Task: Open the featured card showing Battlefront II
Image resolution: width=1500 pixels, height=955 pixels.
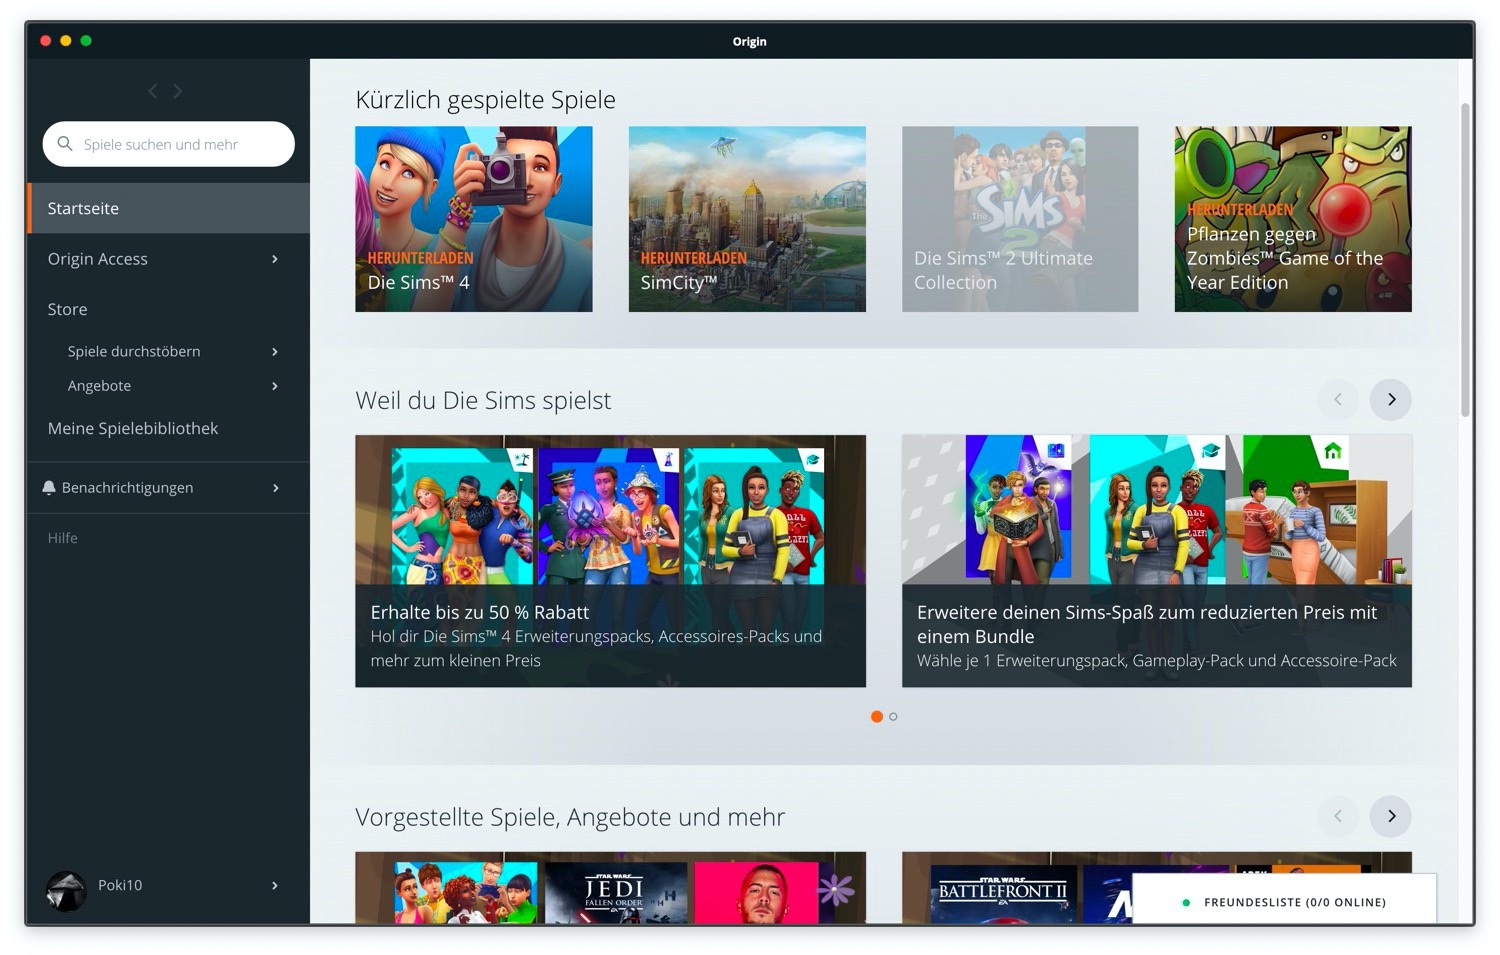Action: click(1157, 887)
